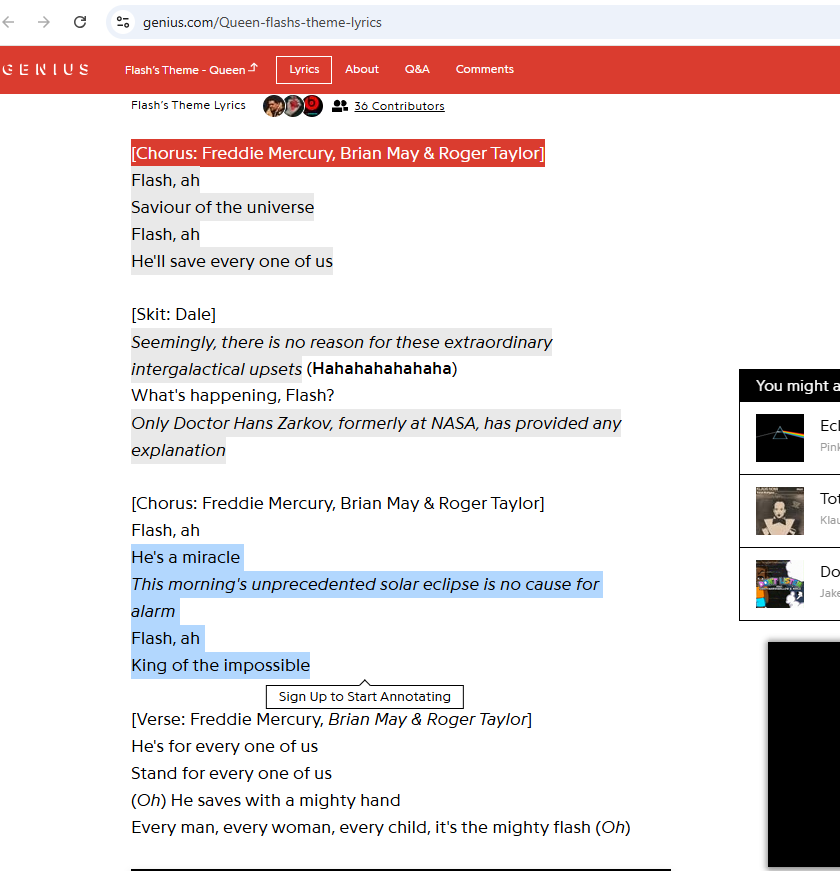Go forward with the browser forward arrow
The image size is (840, 871).
click(x=44, y=22)
